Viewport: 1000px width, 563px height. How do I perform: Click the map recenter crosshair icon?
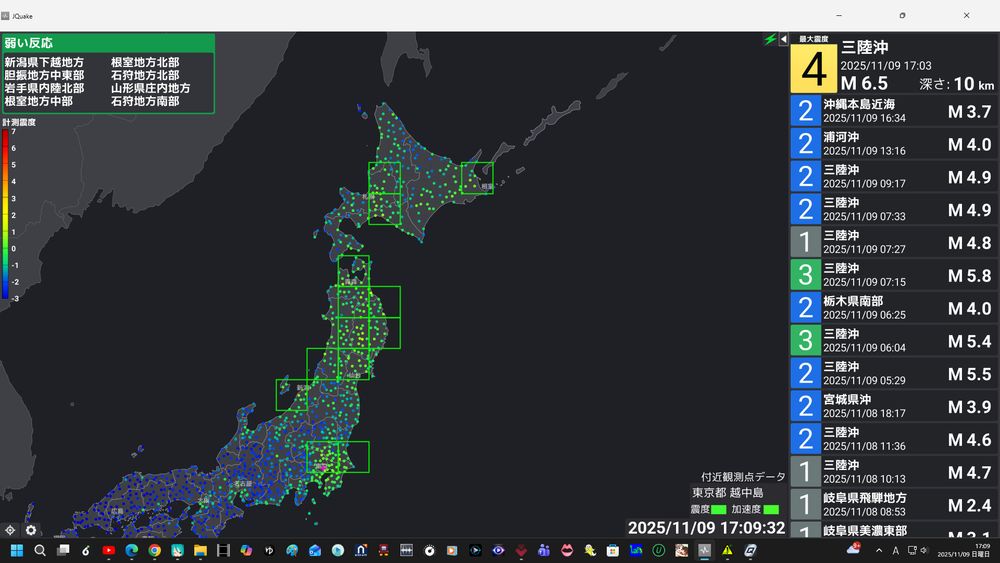point(10,530)
